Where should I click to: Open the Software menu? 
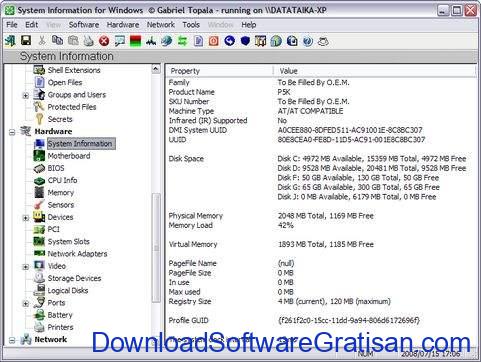tap(84, 25)
